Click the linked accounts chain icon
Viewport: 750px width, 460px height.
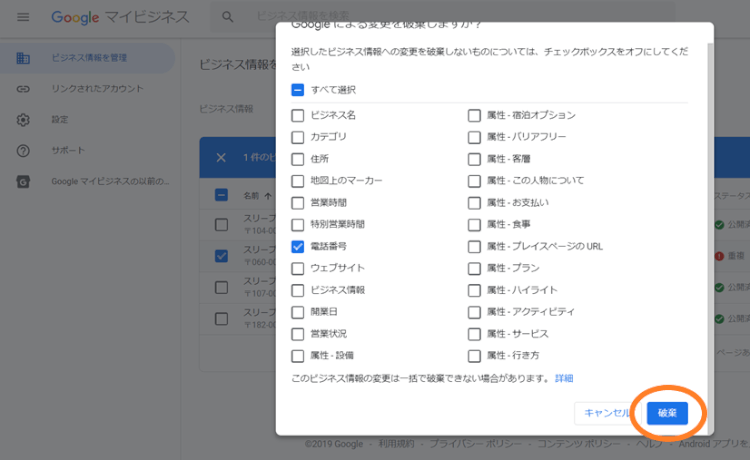click(x=23, y=89)
